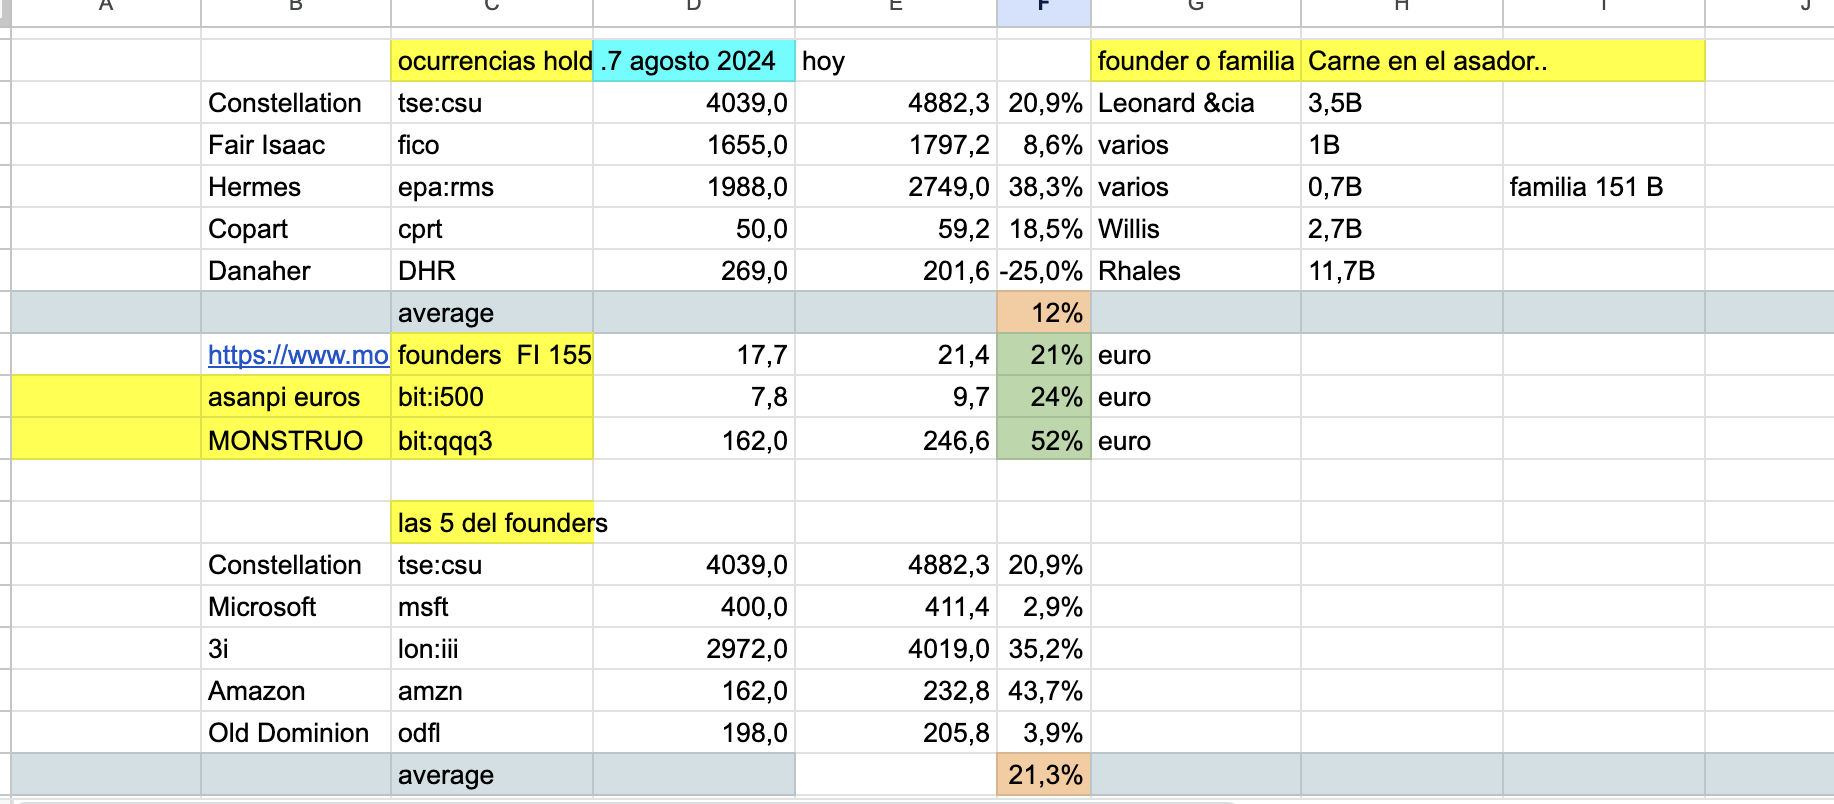Select the 2,9% cell
Viewport: 1834px width, 804px height.
(1044, 607)
